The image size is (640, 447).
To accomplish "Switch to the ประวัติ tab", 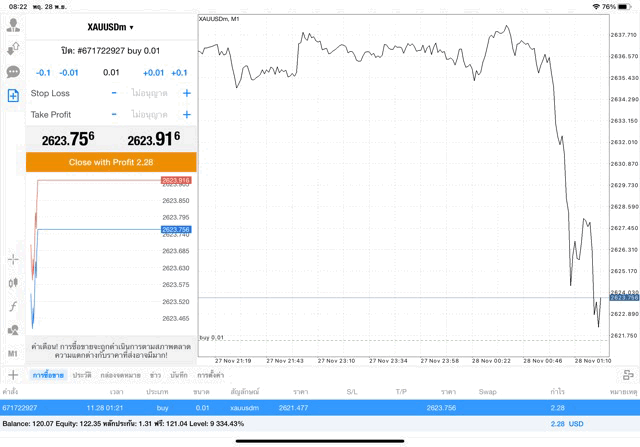I will 80,375.
